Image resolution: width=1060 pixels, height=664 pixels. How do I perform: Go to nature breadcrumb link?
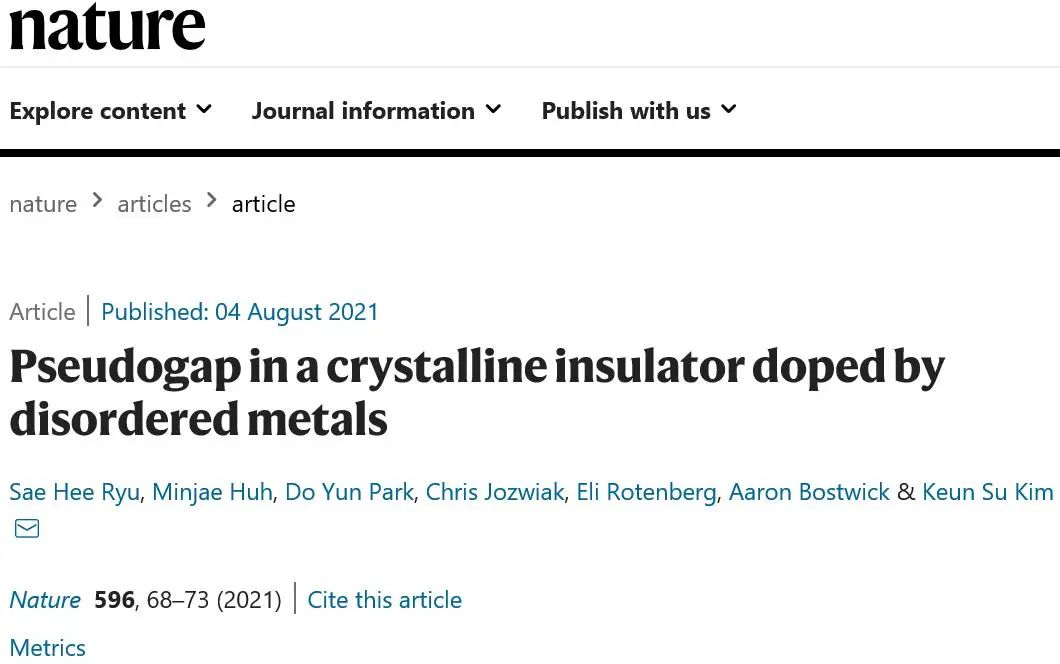(x=43, y=204)
